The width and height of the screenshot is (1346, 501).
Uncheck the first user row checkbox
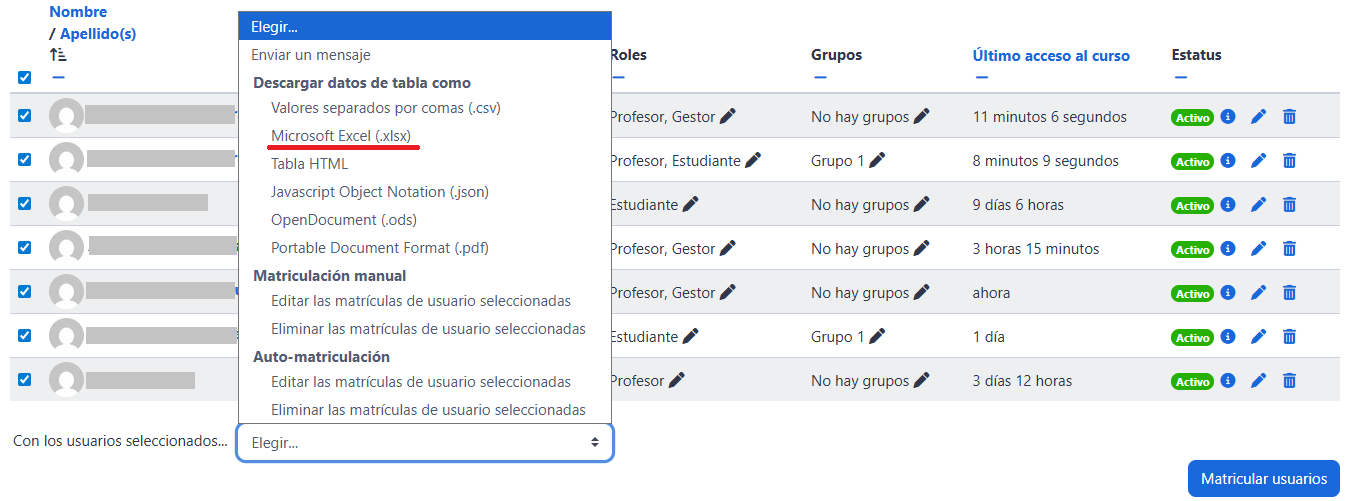25,116
